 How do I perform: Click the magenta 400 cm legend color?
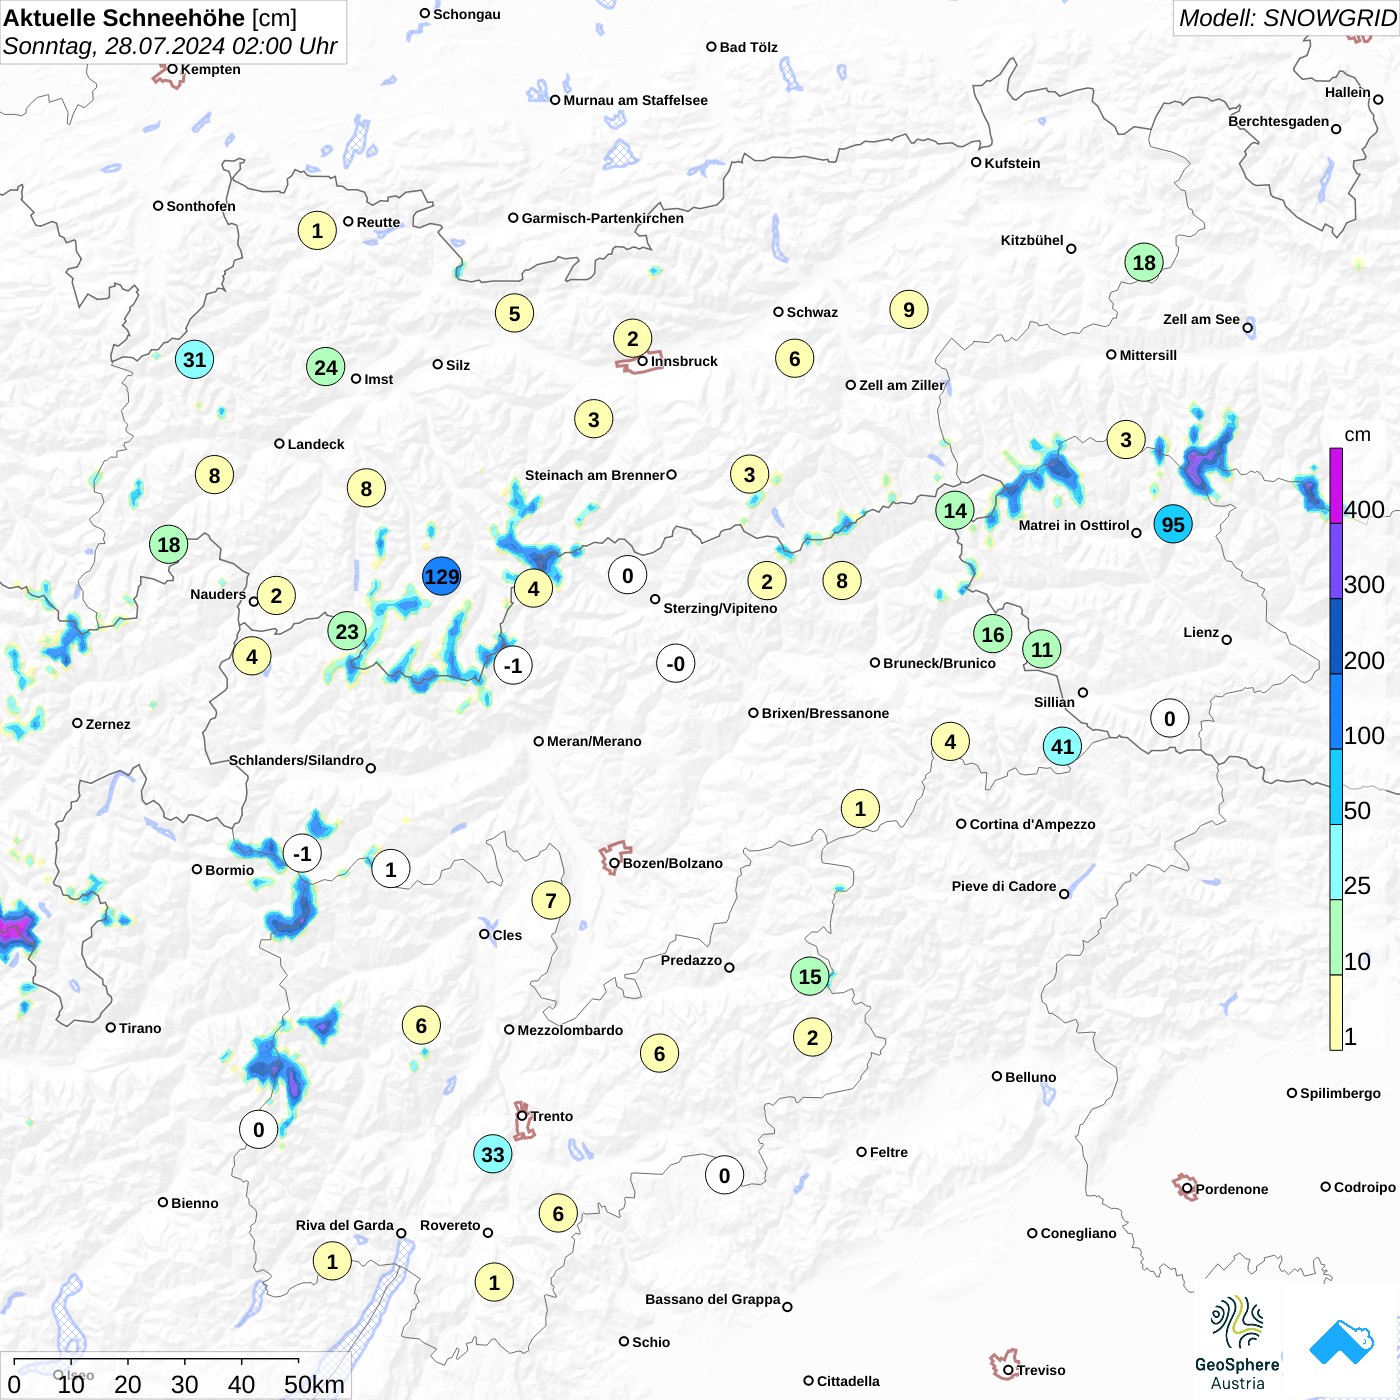coord(1336,485)
